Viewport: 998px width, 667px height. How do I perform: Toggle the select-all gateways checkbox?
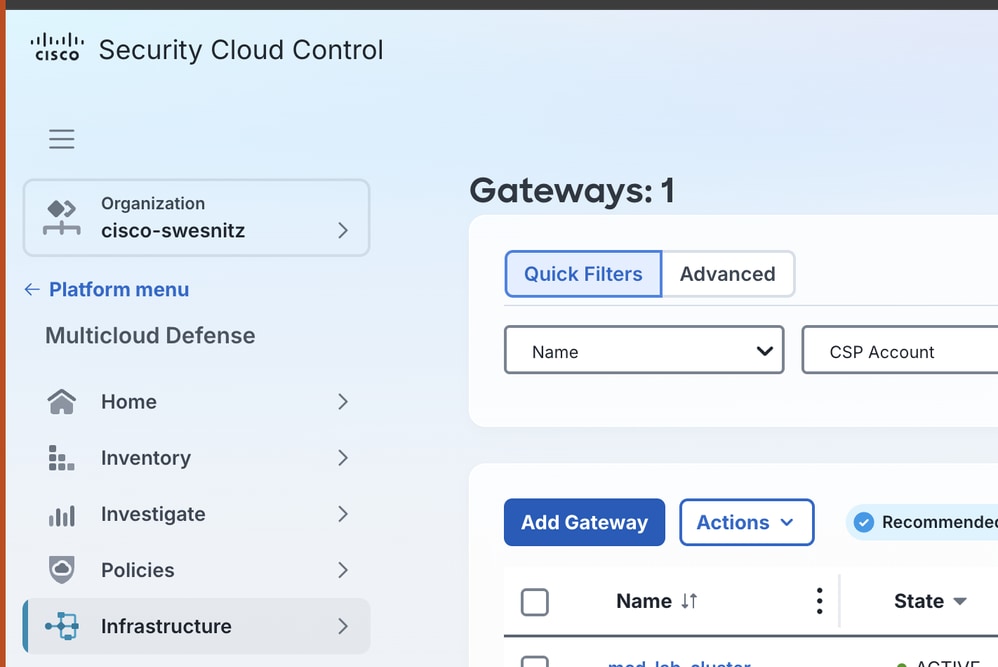(x=535, y=601)
